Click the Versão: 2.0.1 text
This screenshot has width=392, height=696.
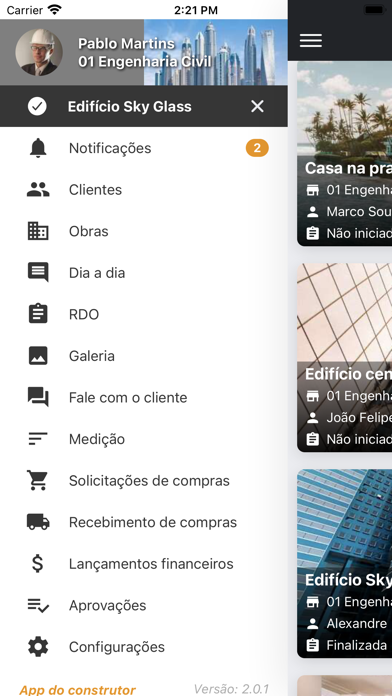[231, 689]
